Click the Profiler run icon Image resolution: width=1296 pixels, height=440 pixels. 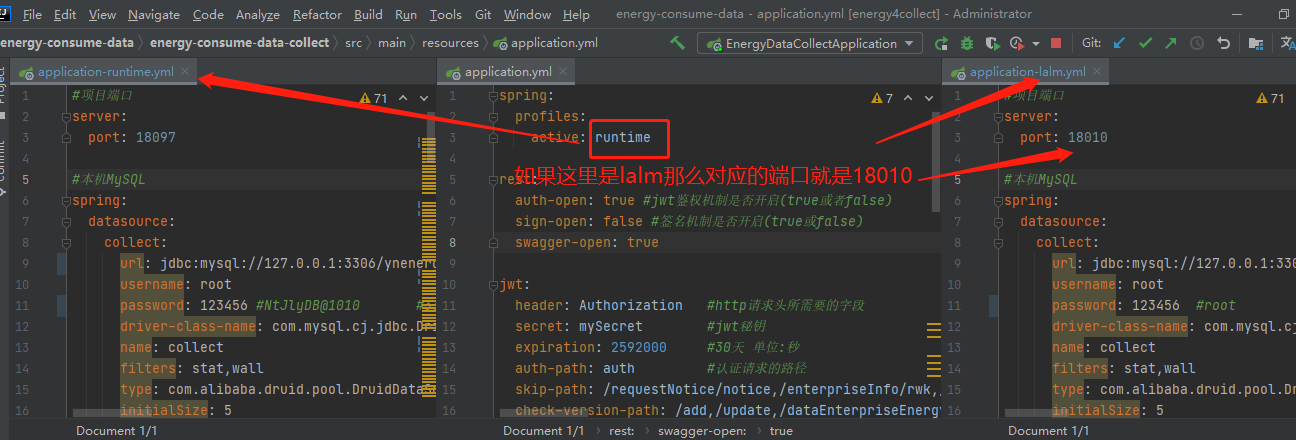(1017, 43)
